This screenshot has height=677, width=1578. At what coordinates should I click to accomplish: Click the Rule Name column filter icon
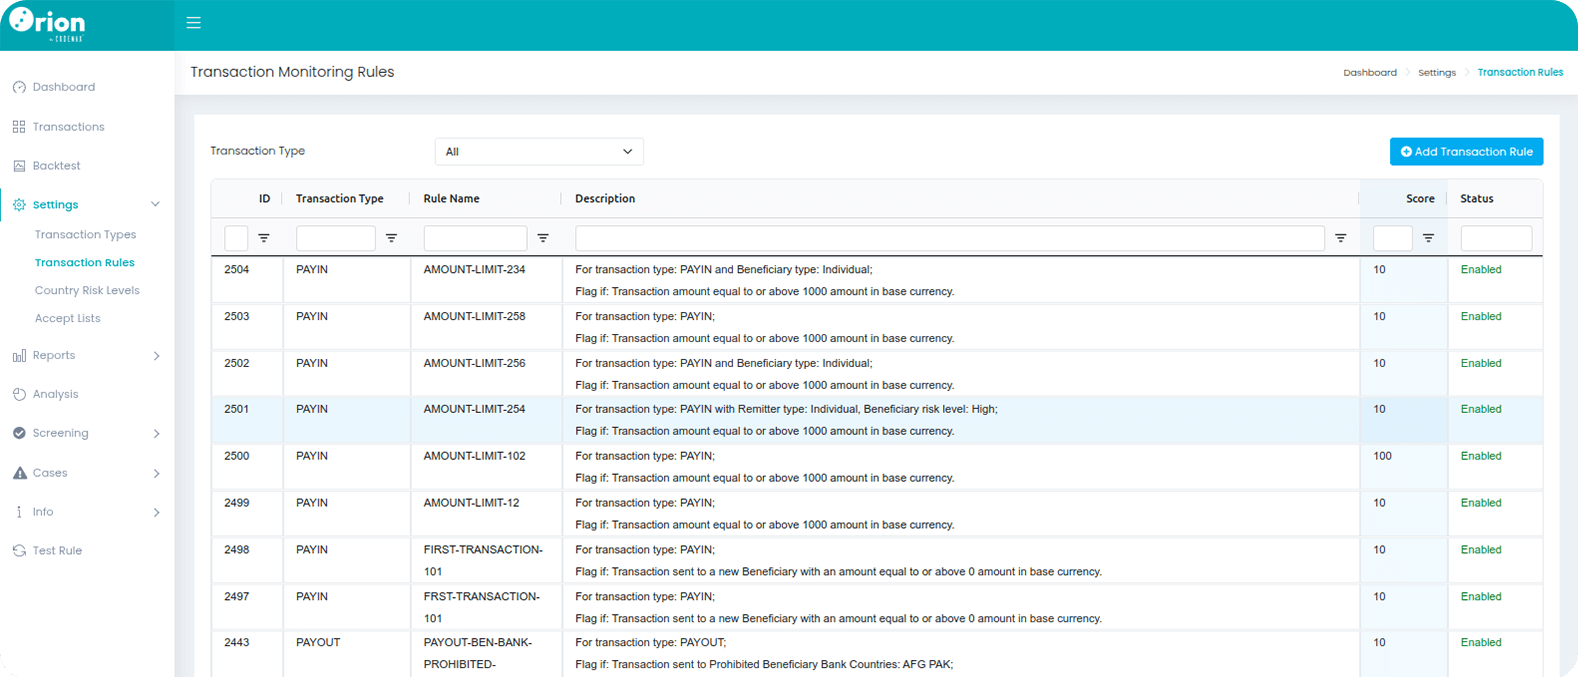[x=543, y=238]
